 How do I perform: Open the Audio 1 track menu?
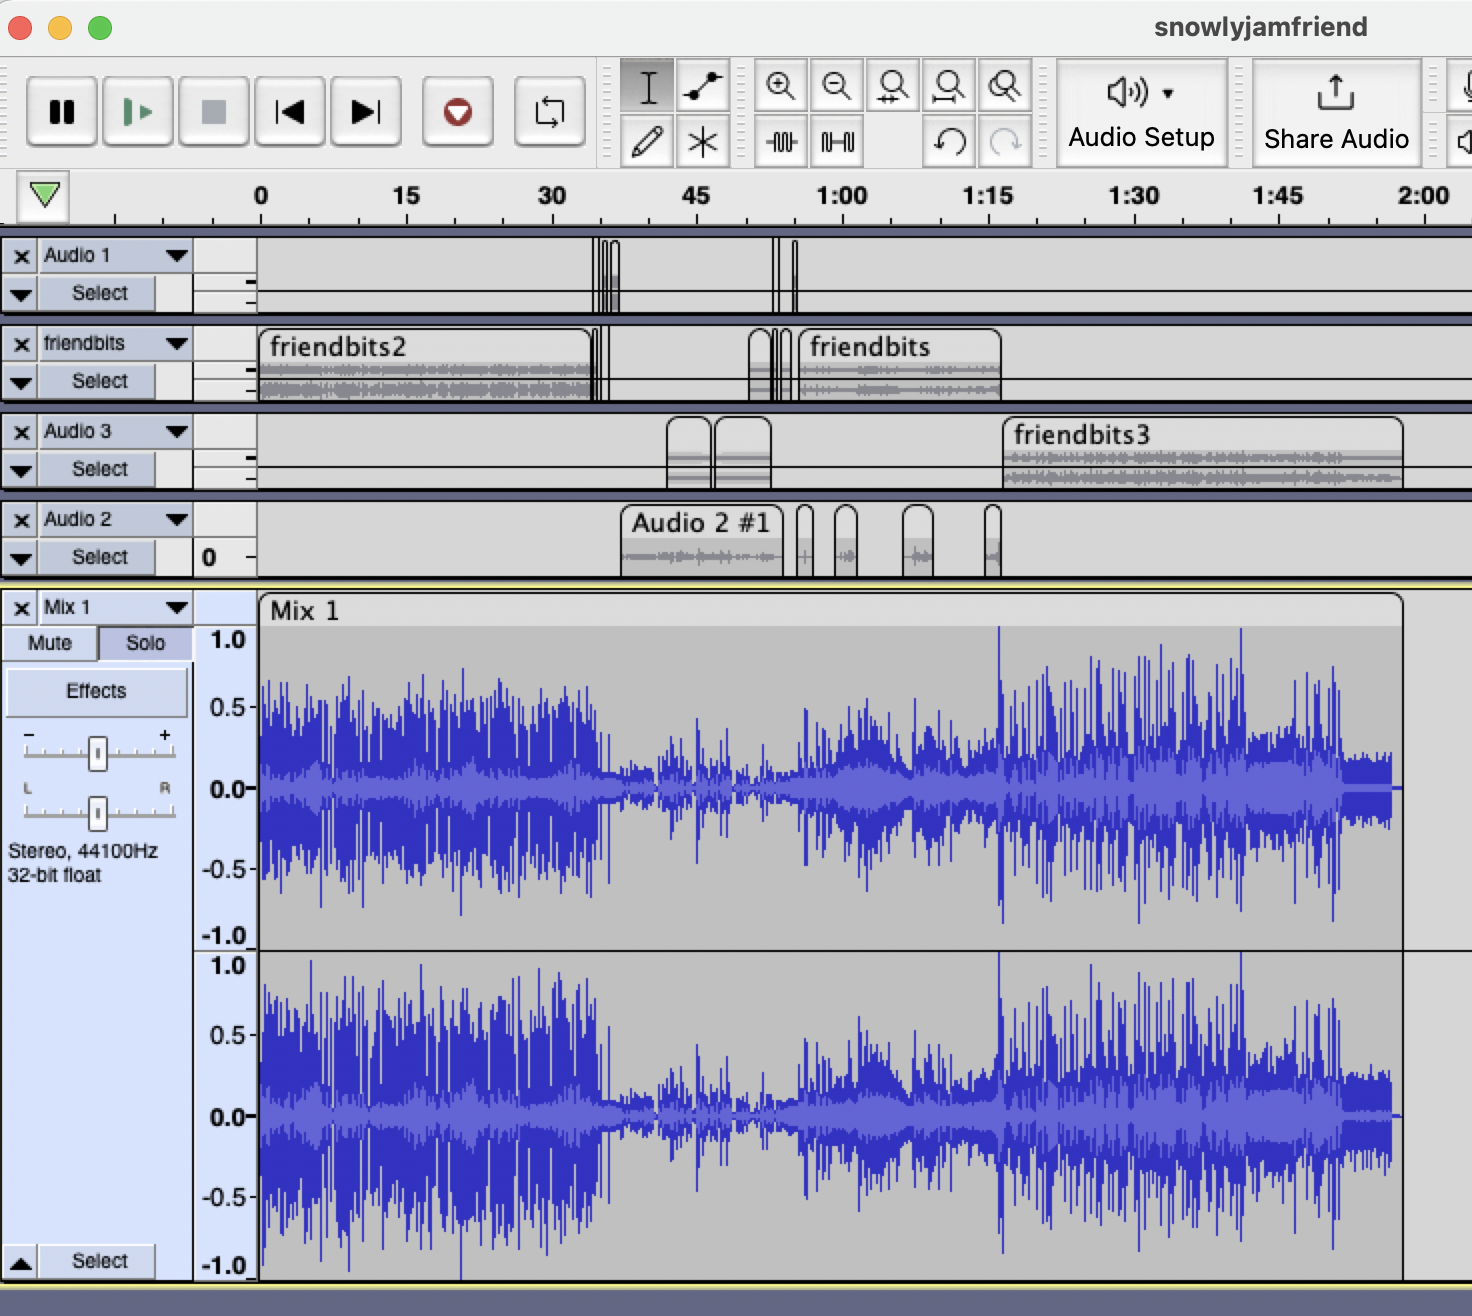tap(116, 256)
